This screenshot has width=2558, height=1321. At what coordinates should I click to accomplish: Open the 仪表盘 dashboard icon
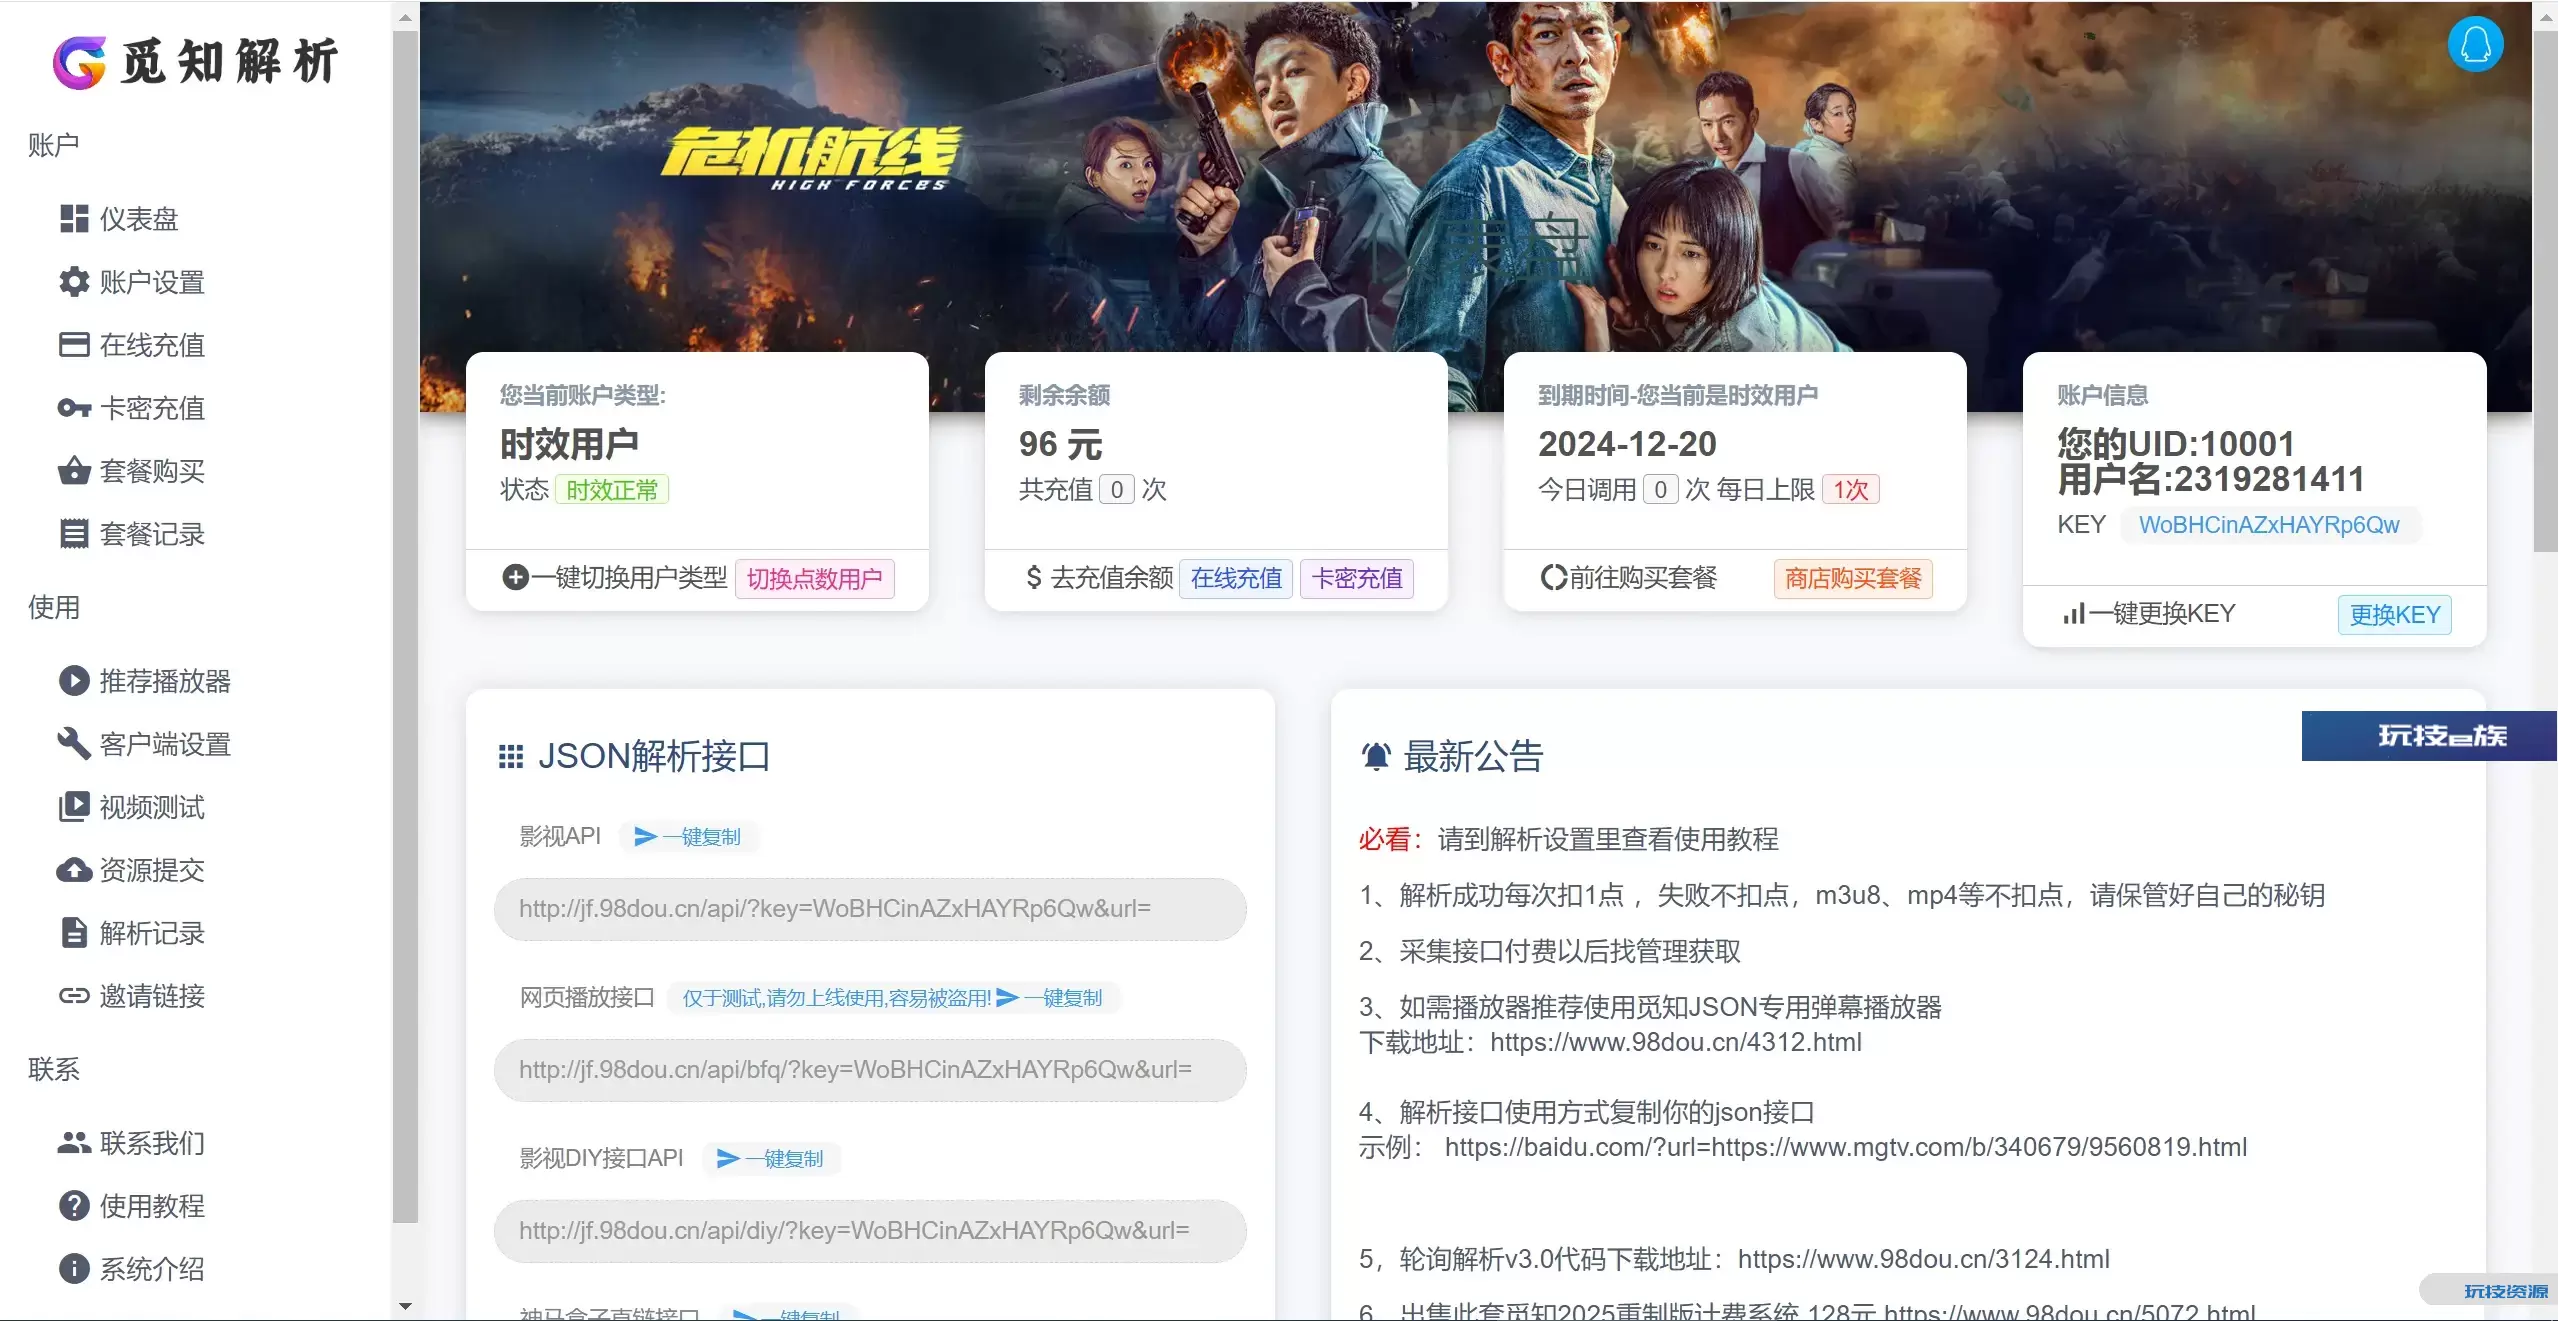click(74, 219)
